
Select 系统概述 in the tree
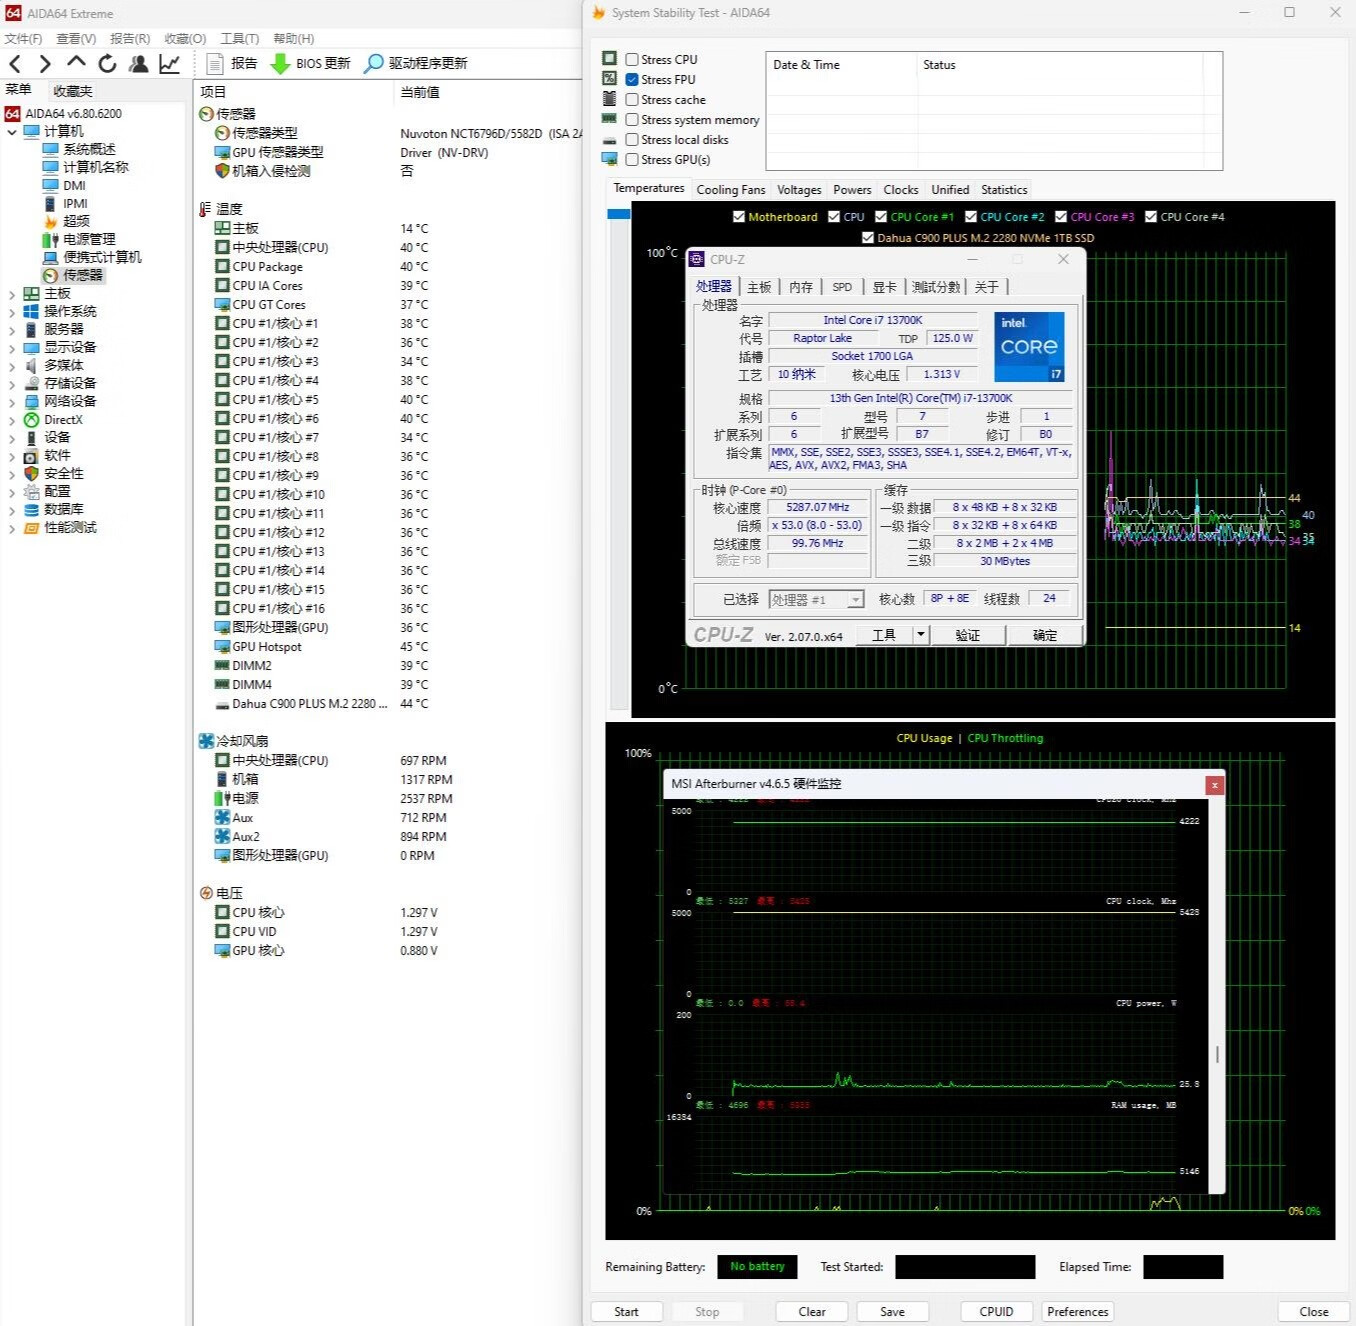(89, 149)
